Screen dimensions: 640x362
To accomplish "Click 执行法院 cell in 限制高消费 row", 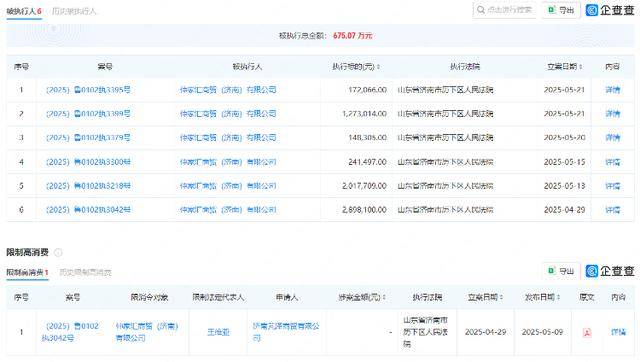I will tap(426, 332).
